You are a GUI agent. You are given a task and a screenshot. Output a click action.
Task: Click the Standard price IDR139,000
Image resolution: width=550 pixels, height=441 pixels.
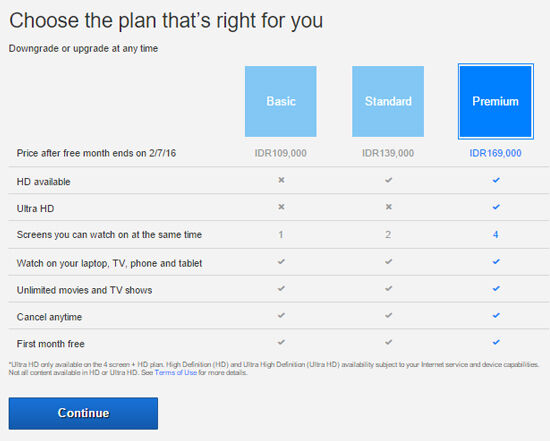[x=388, y=153]
